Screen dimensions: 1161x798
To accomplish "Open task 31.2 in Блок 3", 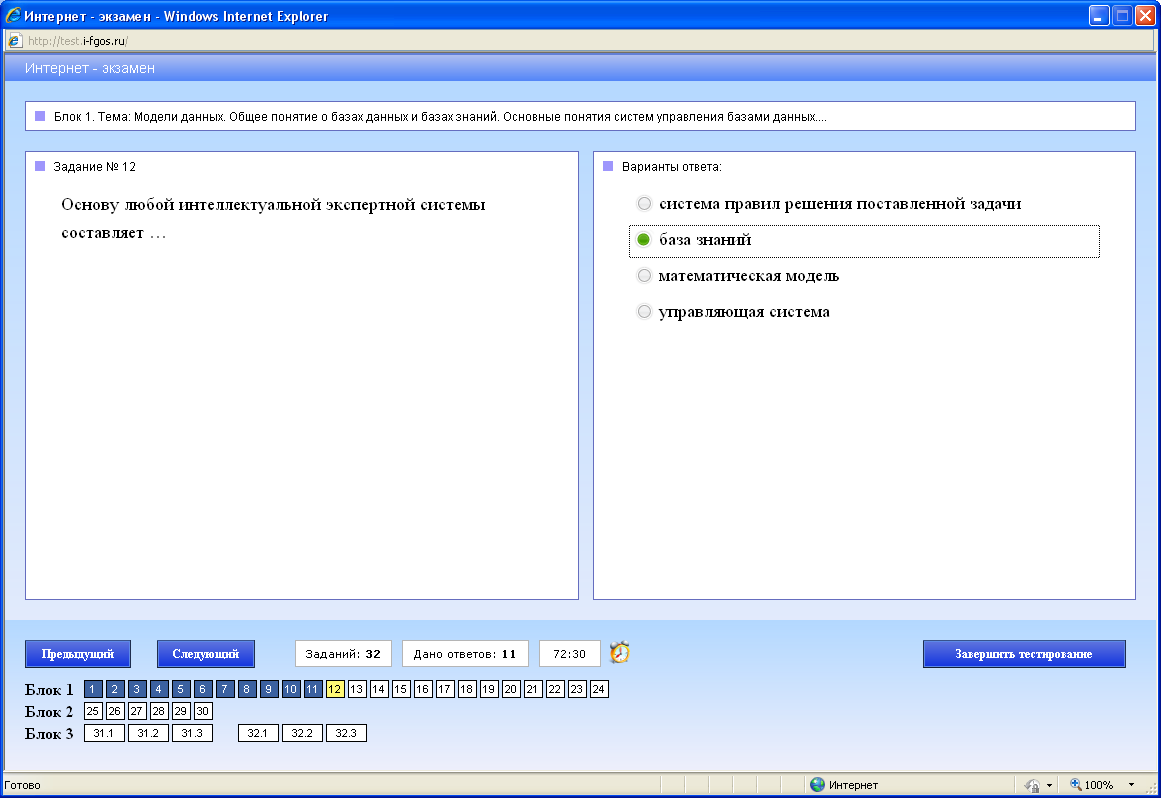I will (x=148, y=733).
